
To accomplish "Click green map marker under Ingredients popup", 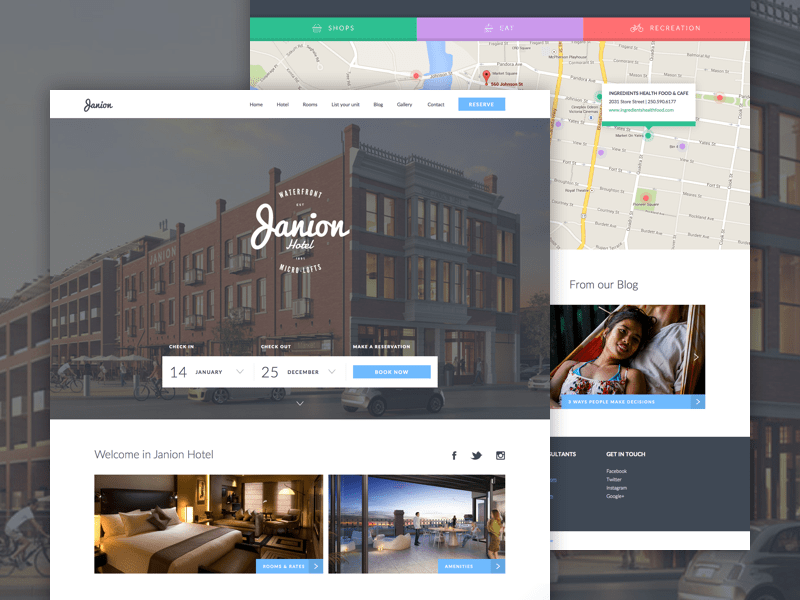I will coord(648,134).
